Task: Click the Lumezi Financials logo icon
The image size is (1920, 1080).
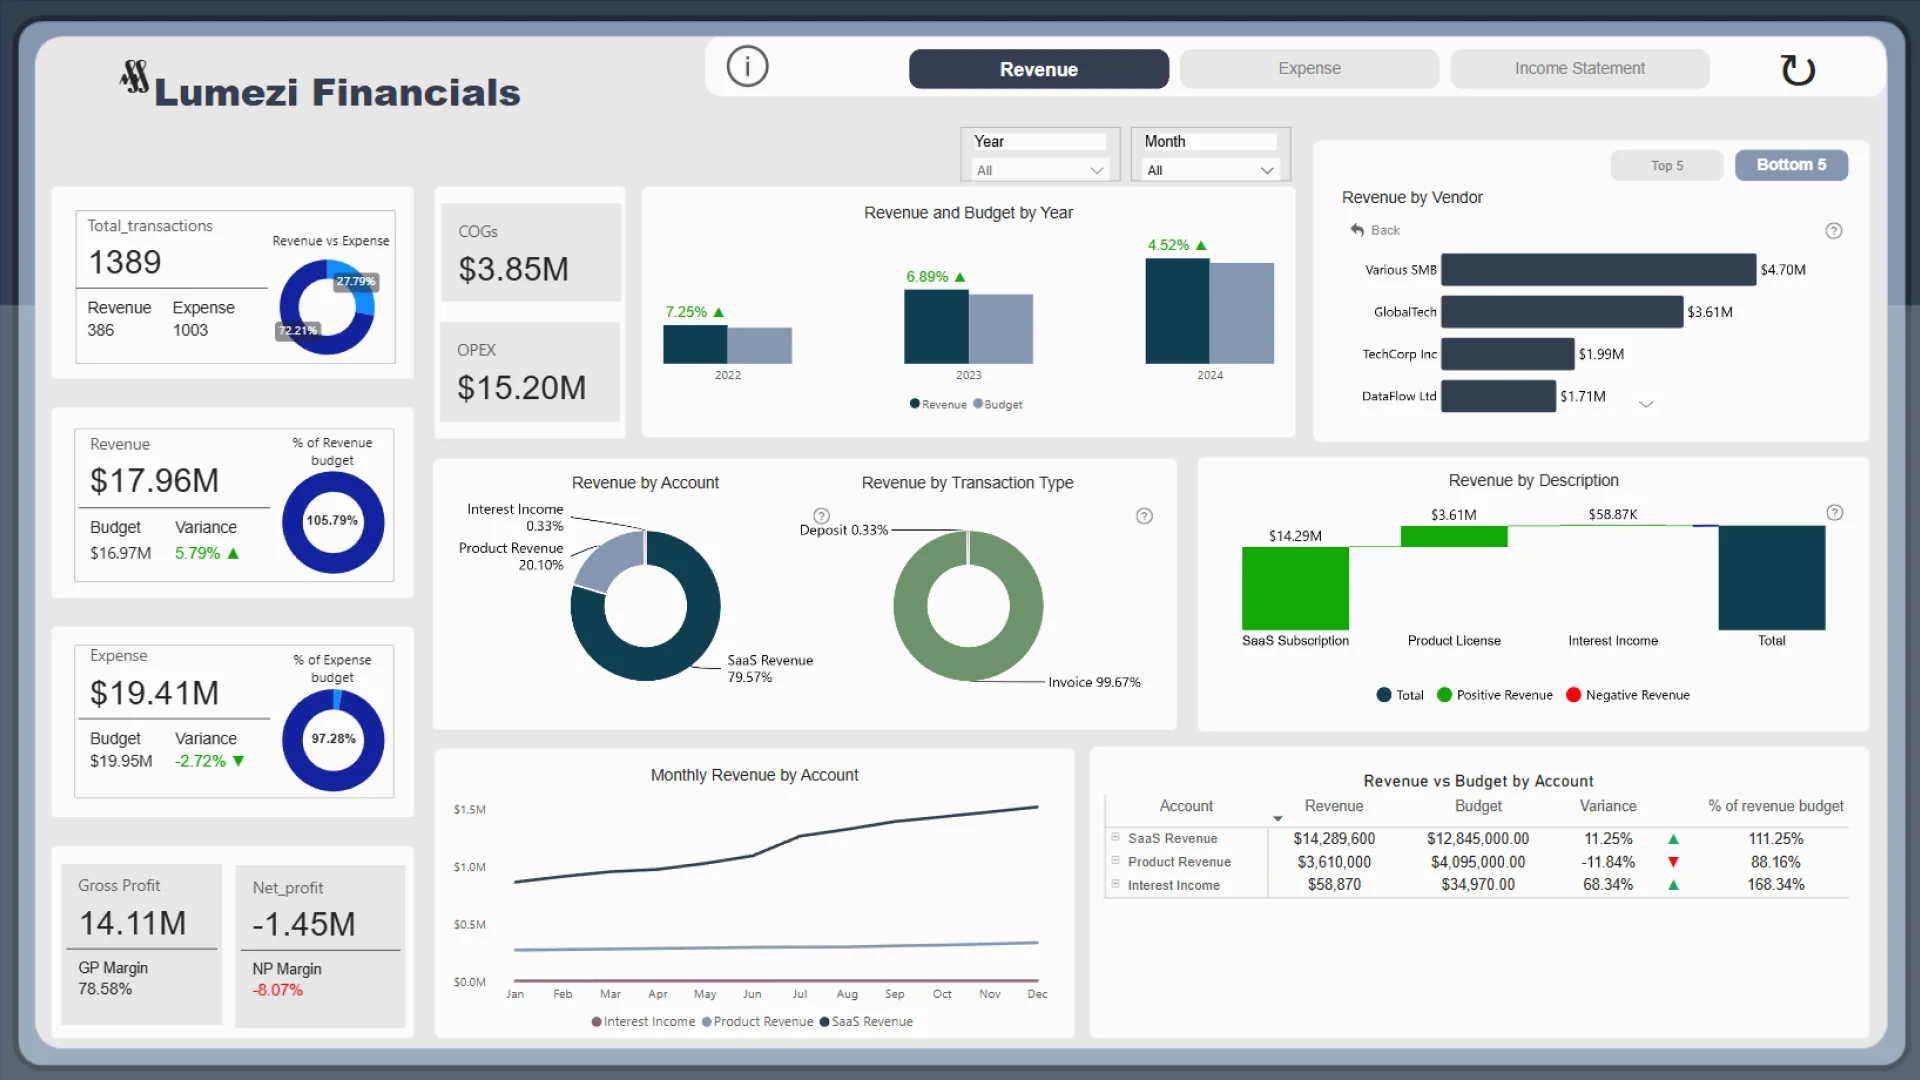Action: click(x=134, y=77)
